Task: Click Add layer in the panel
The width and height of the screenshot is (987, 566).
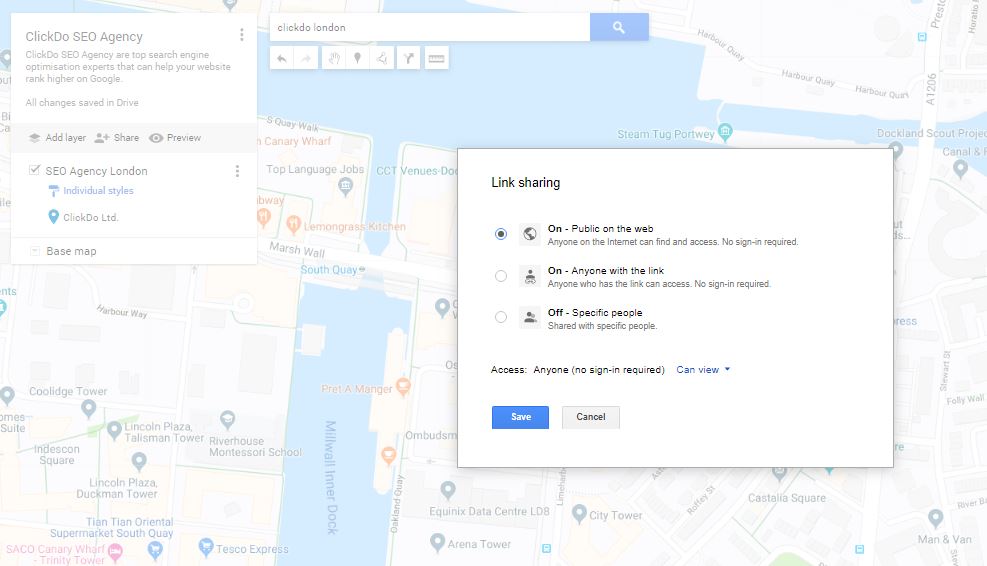Action: point(57,138)
